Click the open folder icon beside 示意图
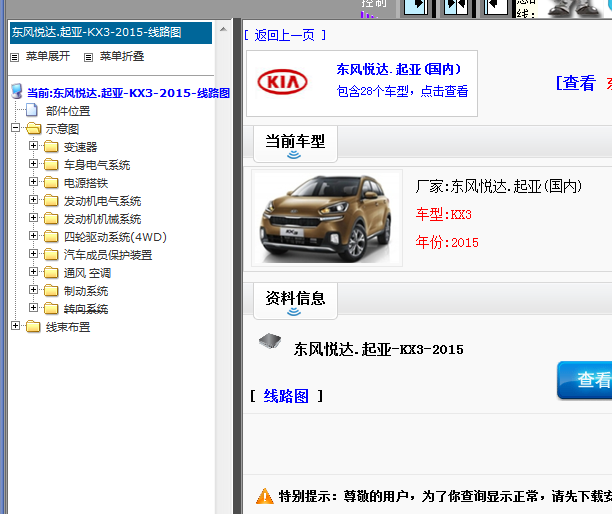 click(34, 128)
